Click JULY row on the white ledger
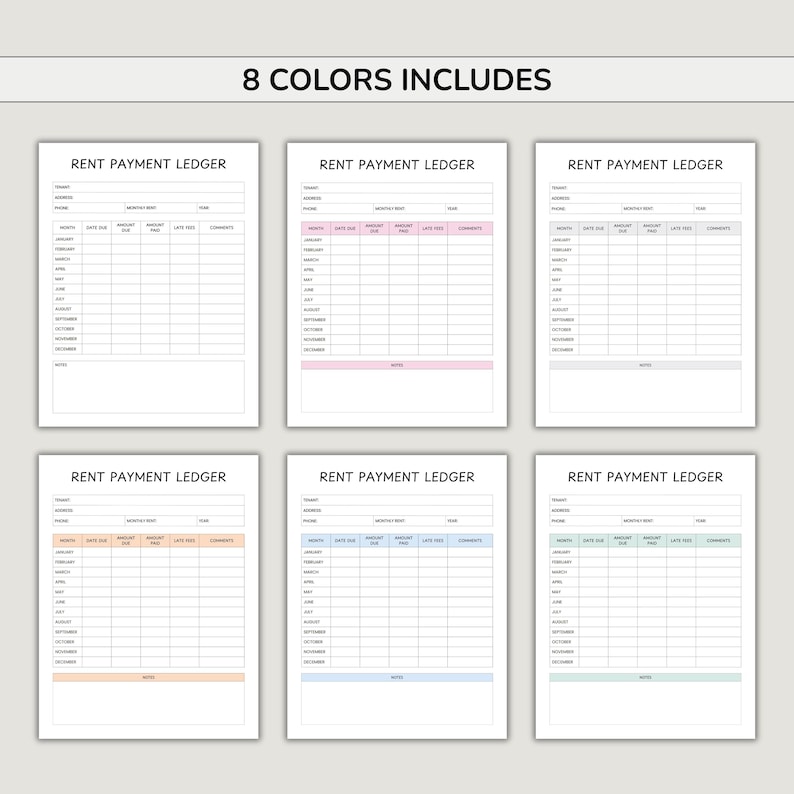The image size is (794, 794). pyautogui.click(x=148, y=299)
